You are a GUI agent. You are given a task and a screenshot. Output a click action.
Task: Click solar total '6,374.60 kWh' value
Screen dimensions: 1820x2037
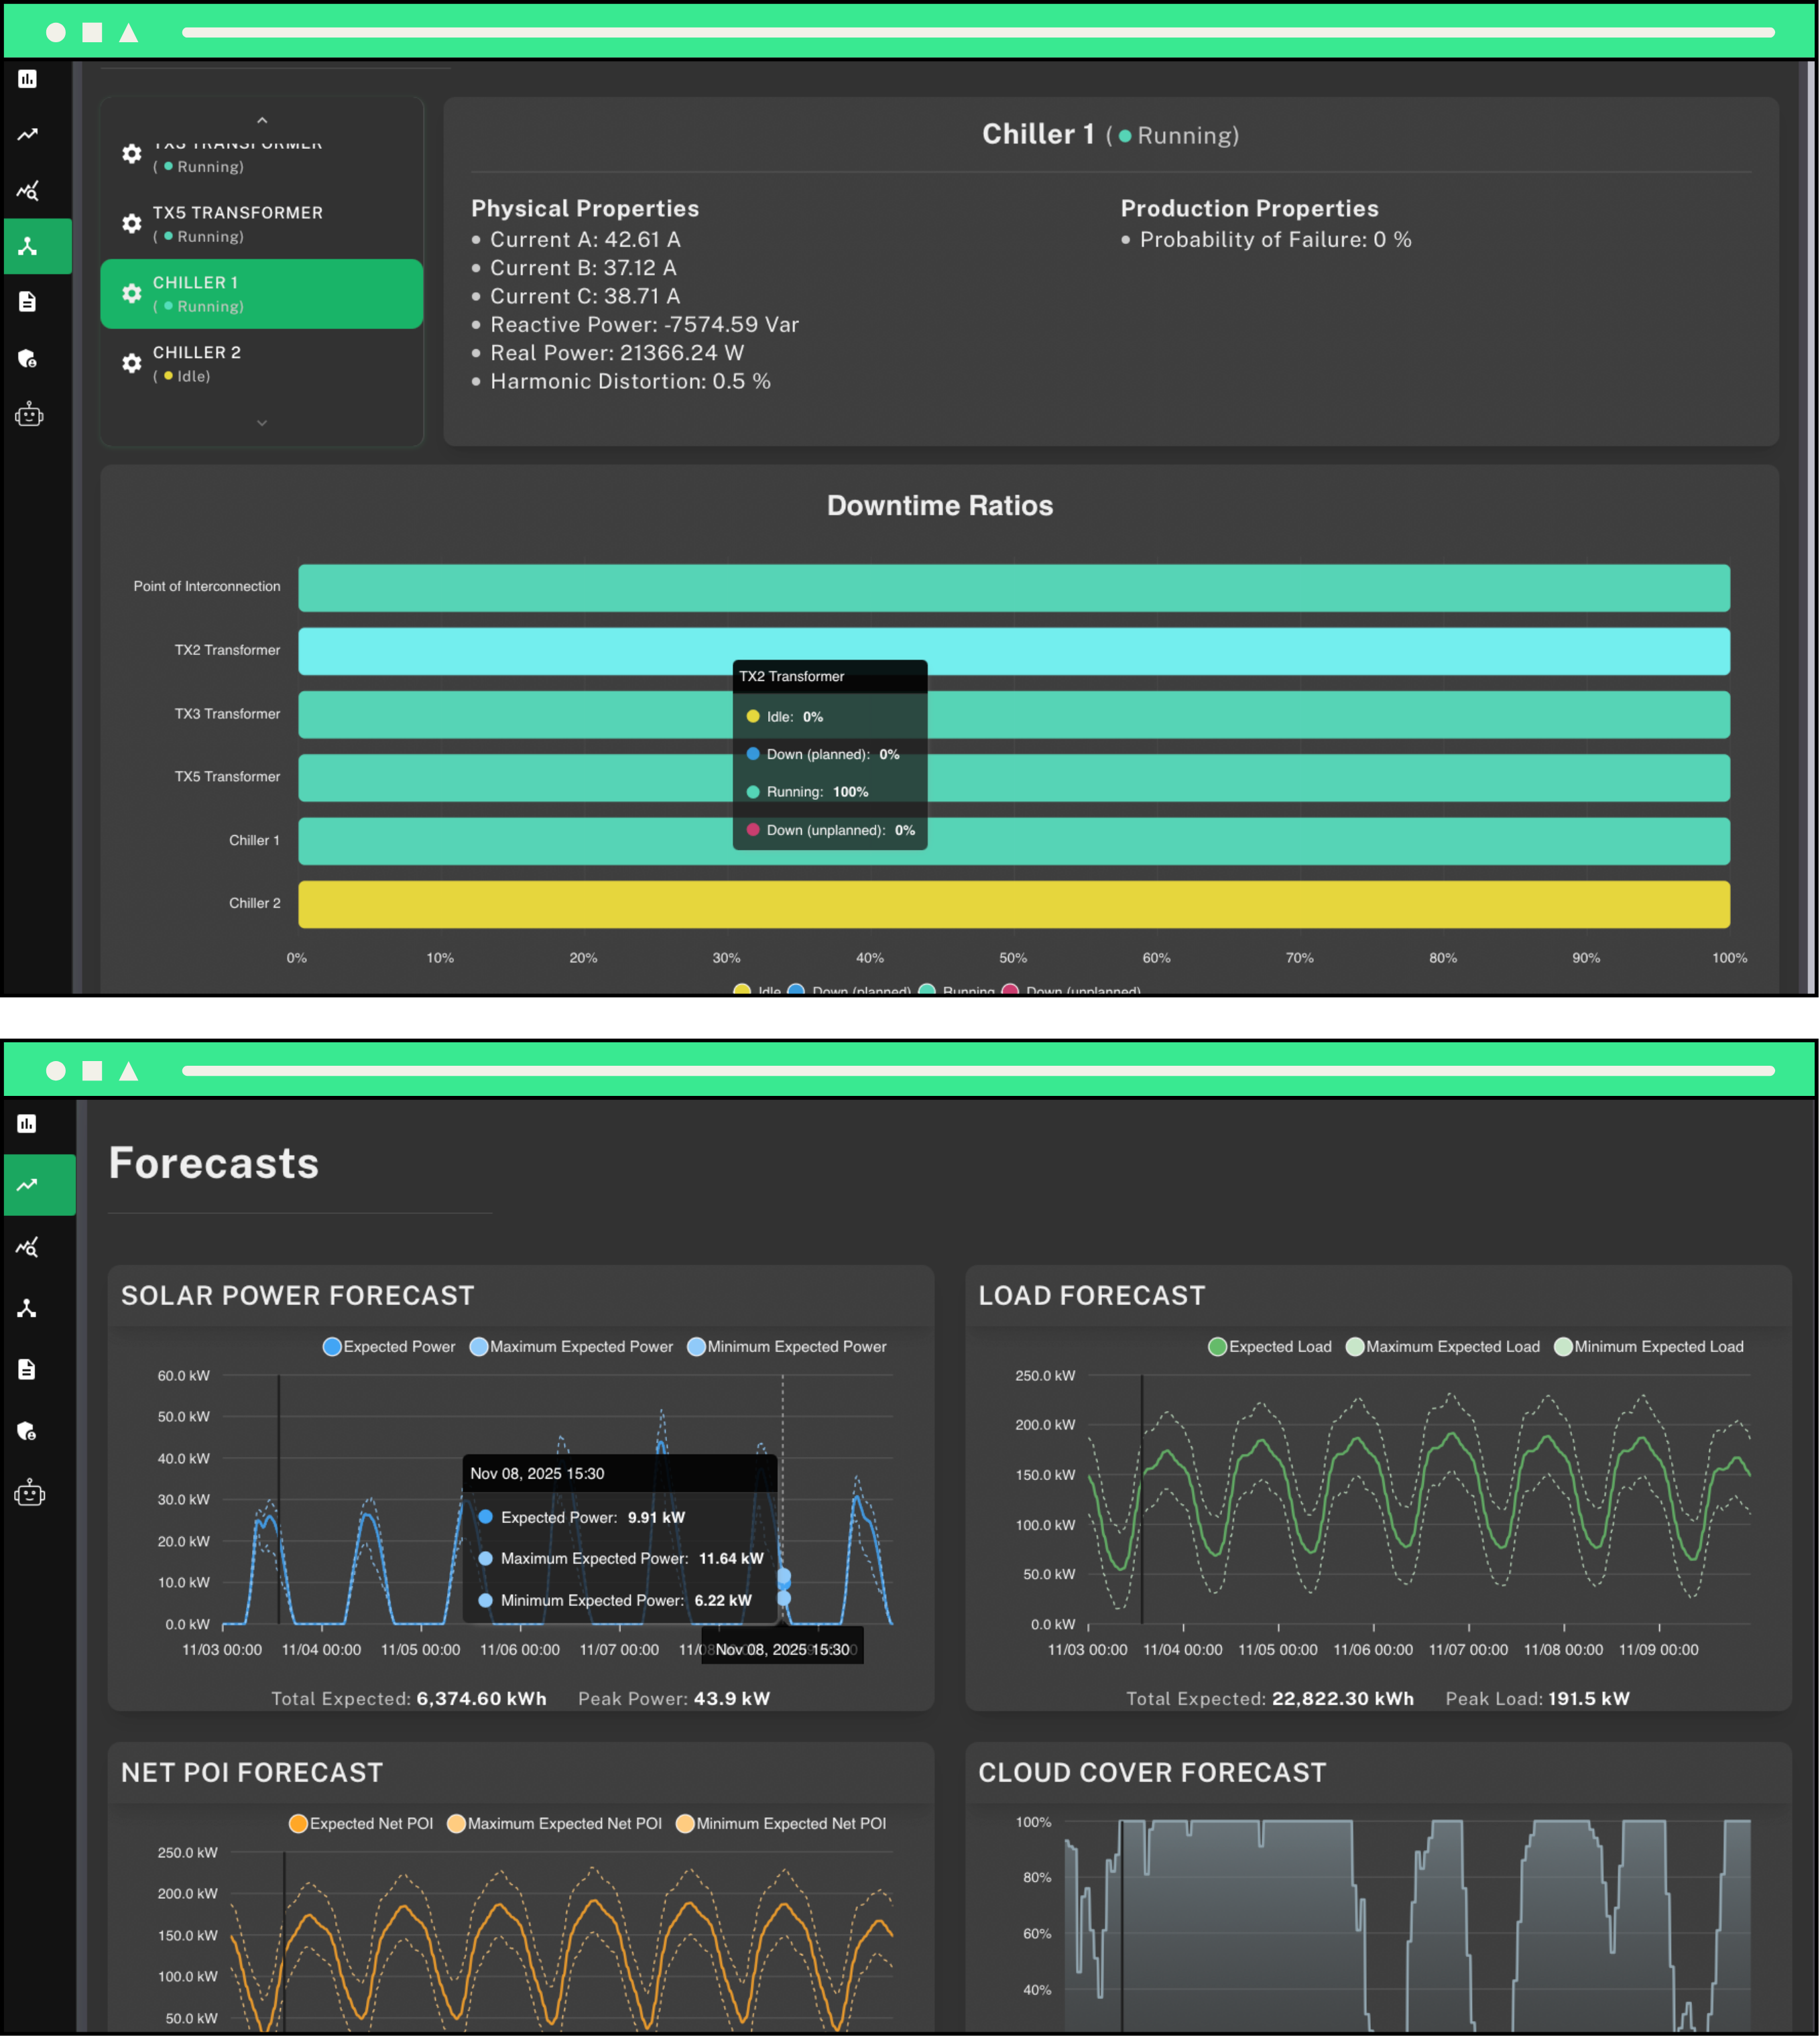482,1699
